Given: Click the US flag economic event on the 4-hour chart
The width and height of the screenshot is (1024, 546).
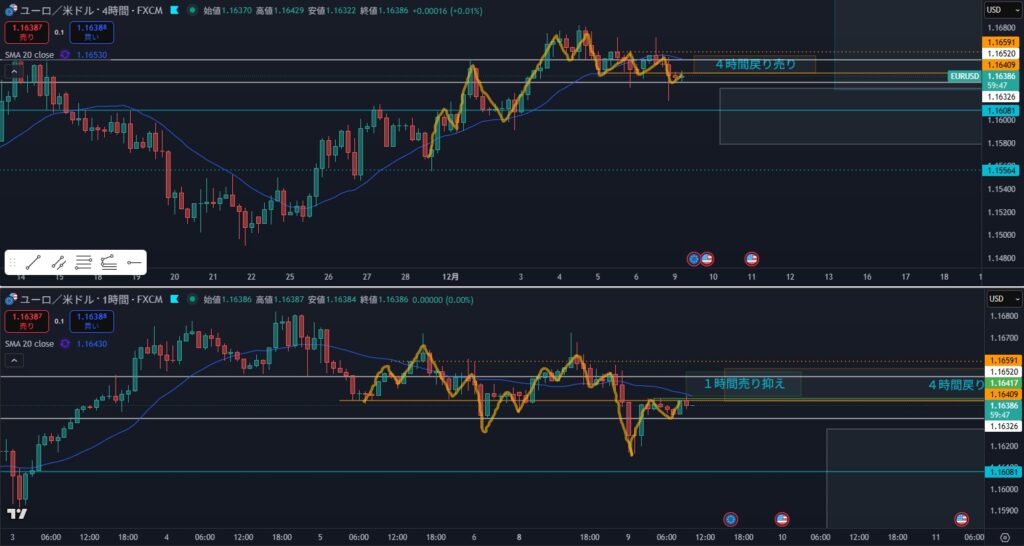Looking at the screenshot, I should point(707,258).
